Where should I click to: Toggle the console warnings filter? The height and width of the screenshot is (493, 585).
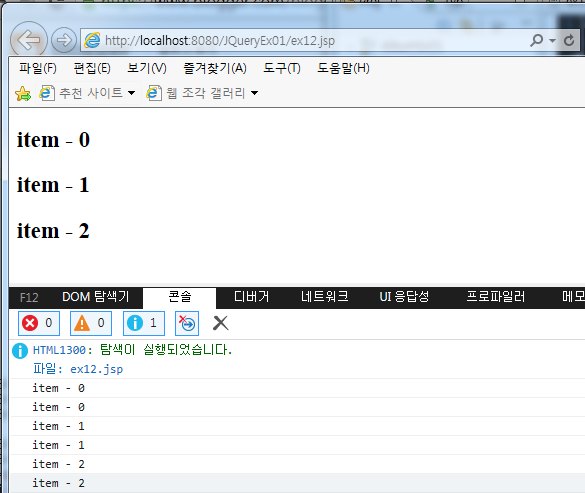(91, 323)
